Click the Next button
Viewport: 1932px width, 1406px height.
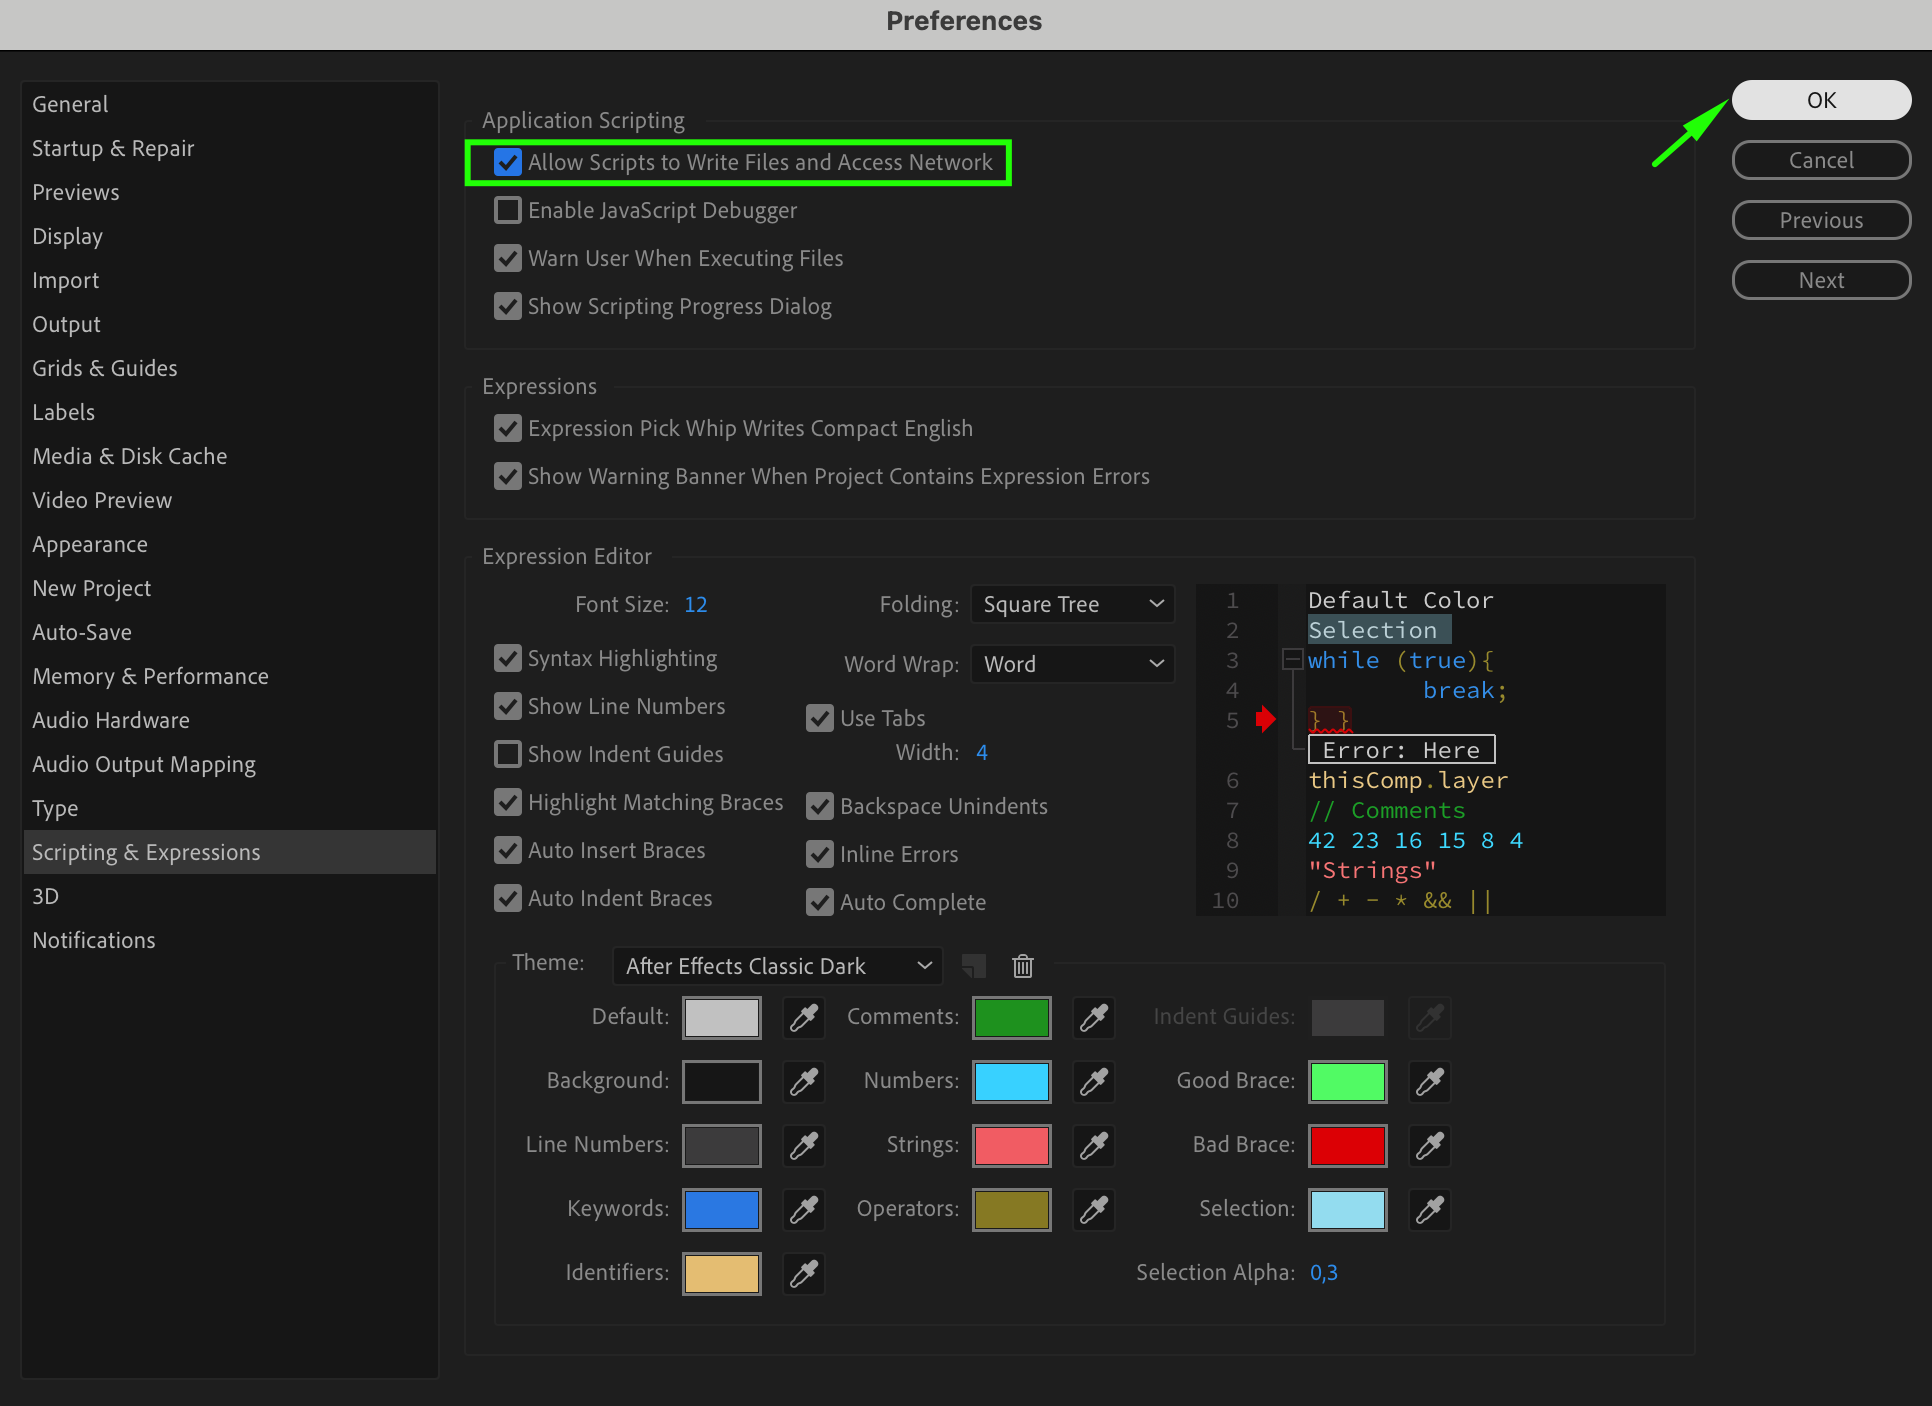[1820, 280]
